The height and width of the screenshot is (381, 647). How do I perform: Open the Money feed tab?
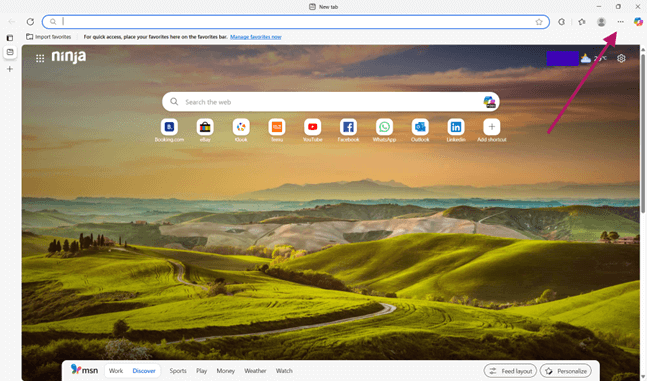coord(226,371)
